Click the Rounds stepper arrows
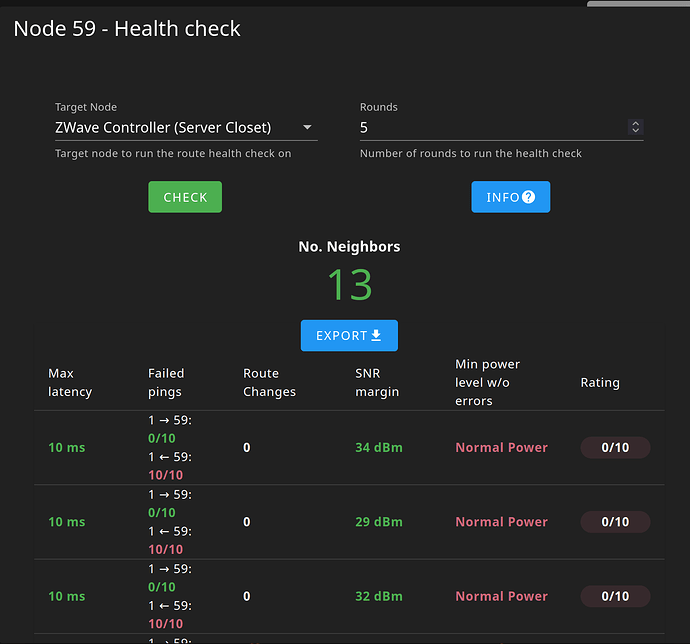 point(635,128)
